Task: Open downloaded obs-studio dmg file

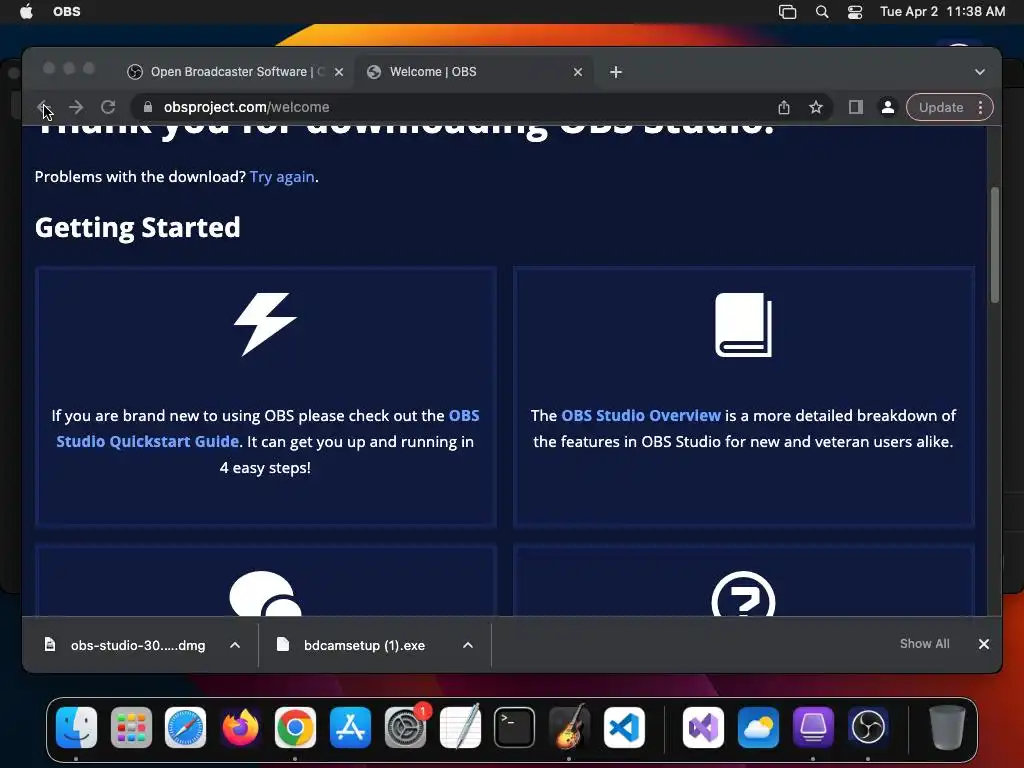Action: click(127, 645)
